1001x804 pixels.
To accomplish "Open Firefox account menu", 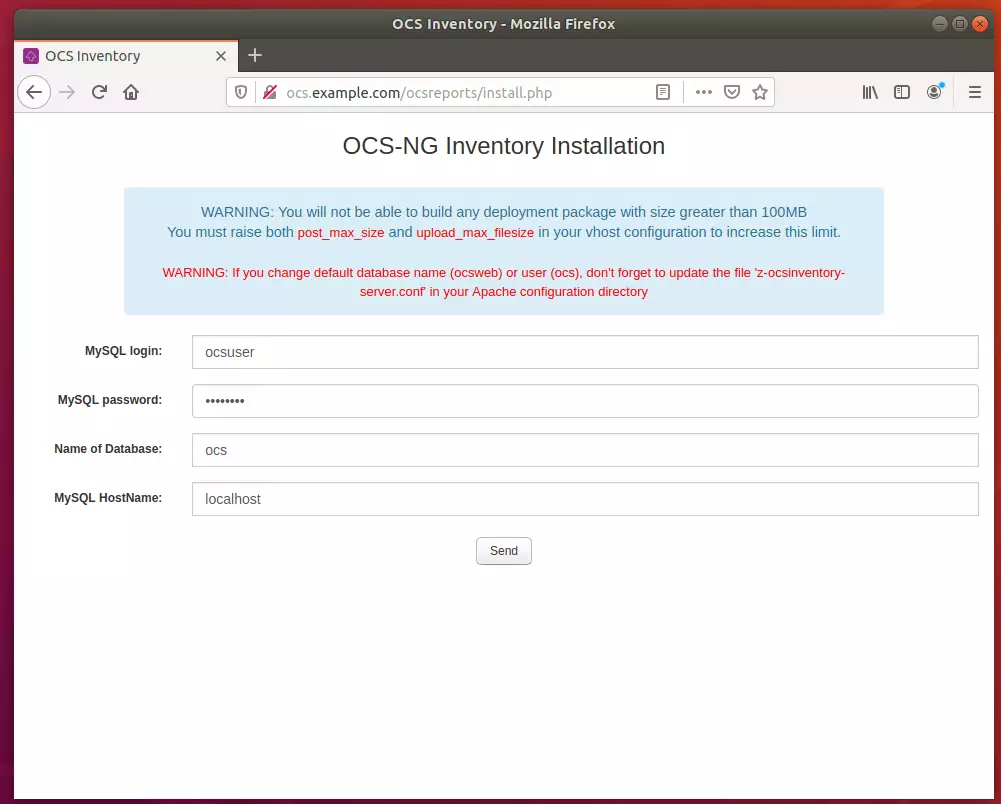I will (x=935, y=92).
